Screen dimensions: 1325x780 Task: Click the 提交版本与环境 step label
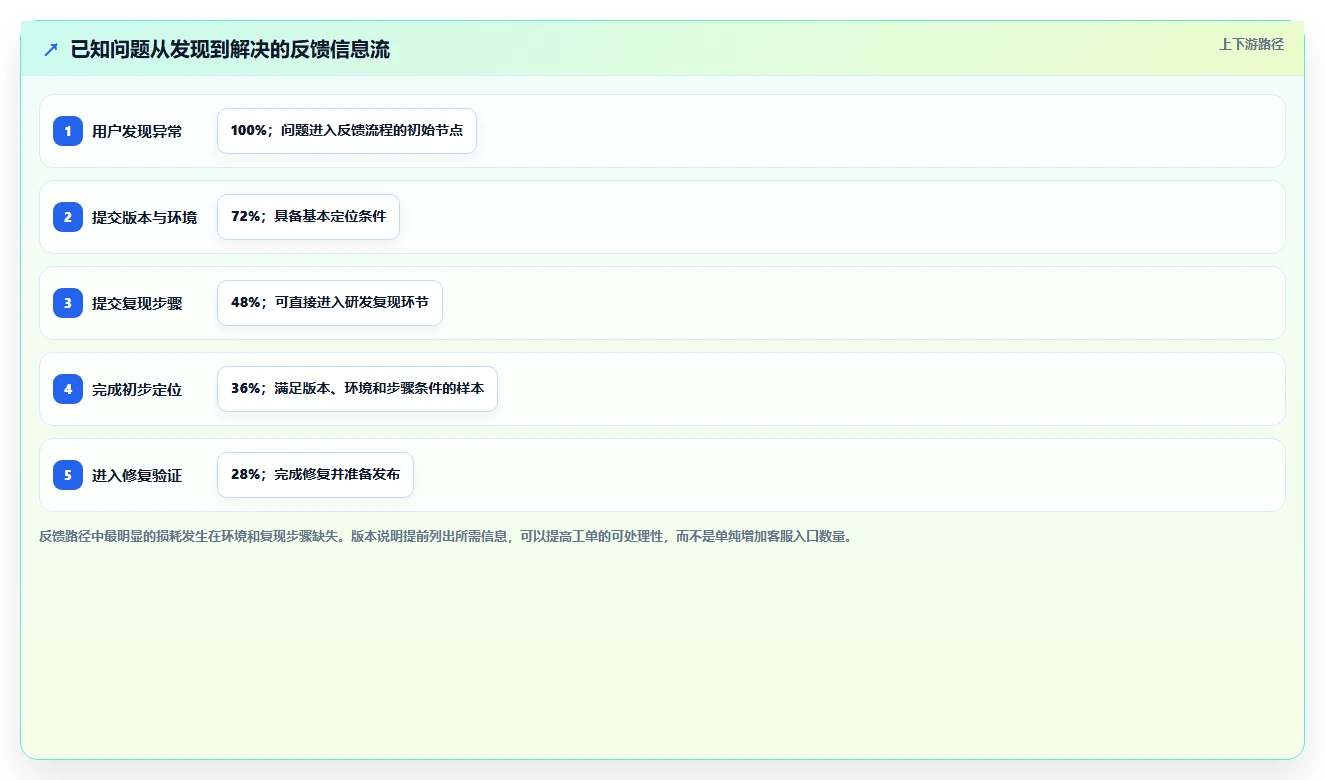[x=144, y=217]
